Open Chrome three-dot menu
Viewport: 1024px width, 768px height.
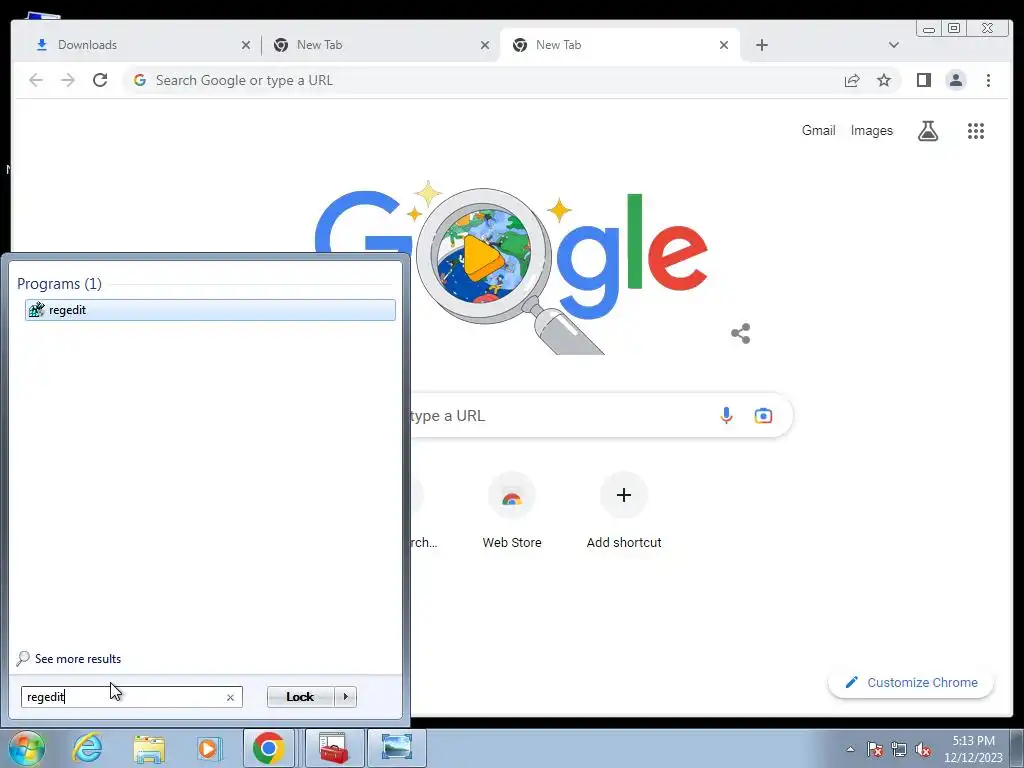pyautogui.click(x=988, y=80)
